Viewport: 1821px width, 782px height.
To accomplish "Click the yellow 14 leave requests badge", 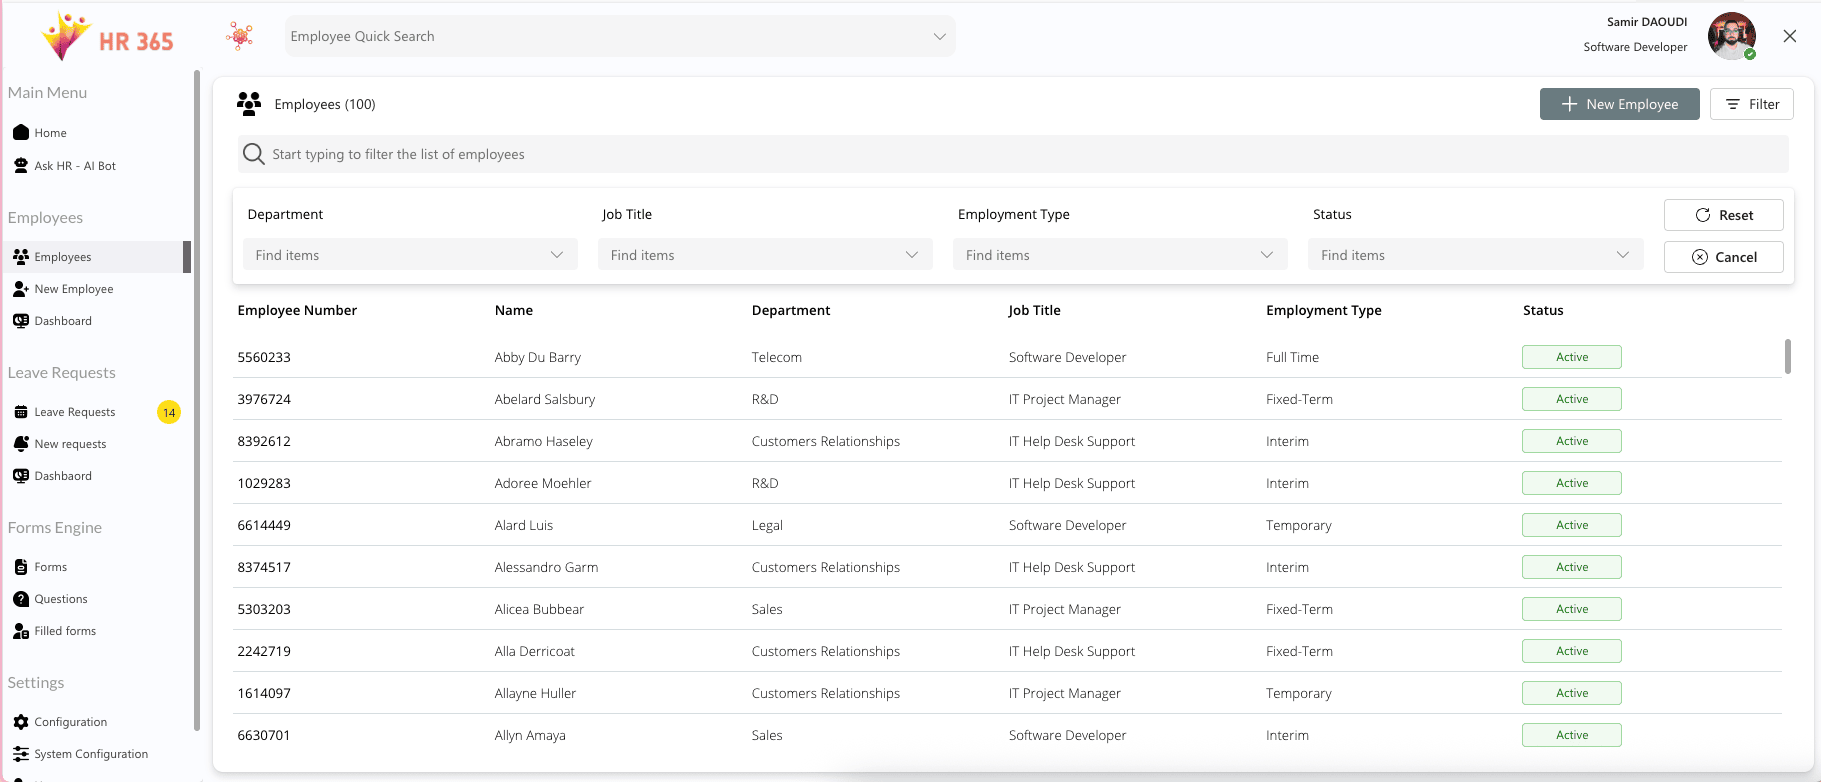I will coord(169,412).
